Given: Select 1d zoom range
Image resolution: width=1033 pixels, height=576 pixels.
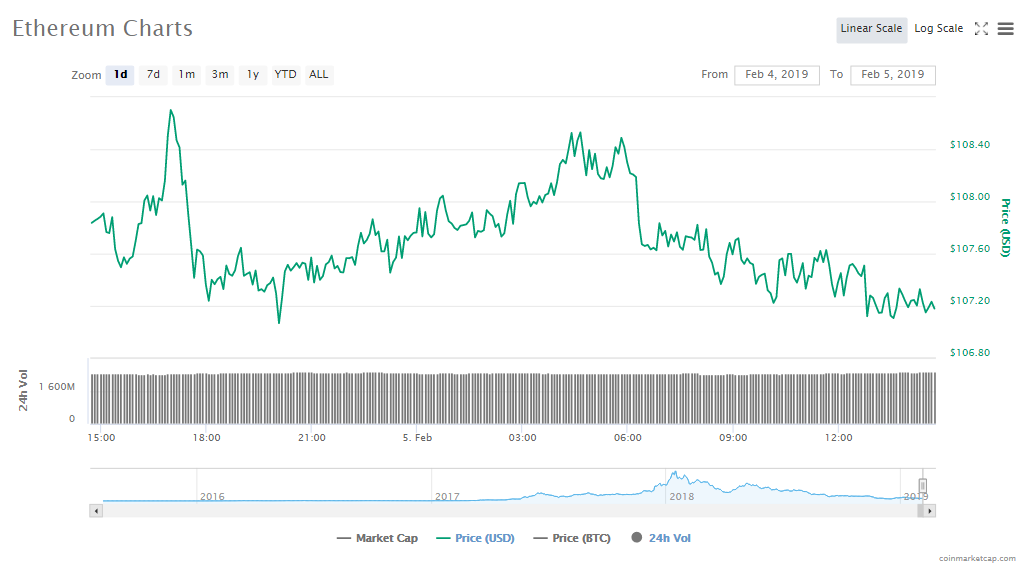Looking at the screenshot, I should (x=120, y=75).
